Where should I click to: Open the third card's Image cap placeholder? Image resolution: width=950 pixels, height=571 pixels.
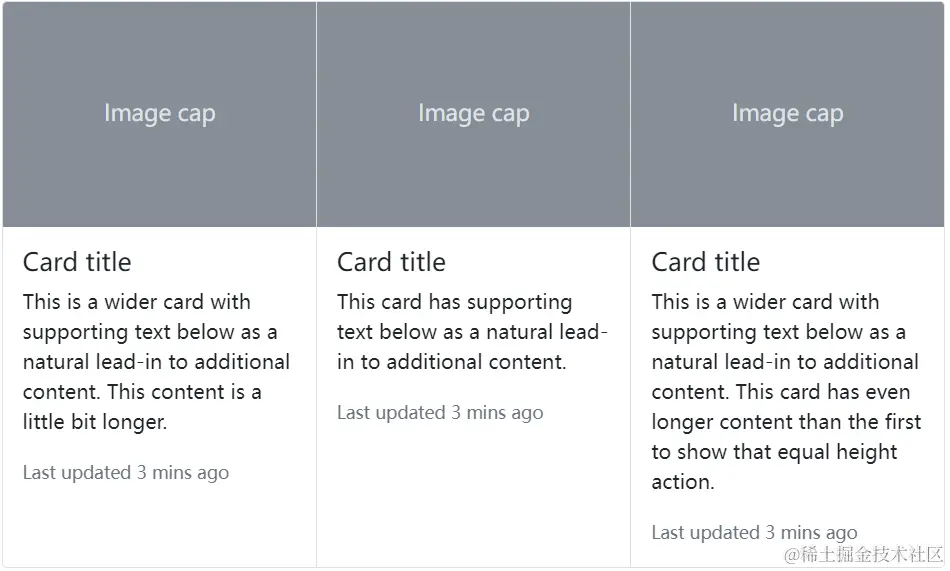787,114
